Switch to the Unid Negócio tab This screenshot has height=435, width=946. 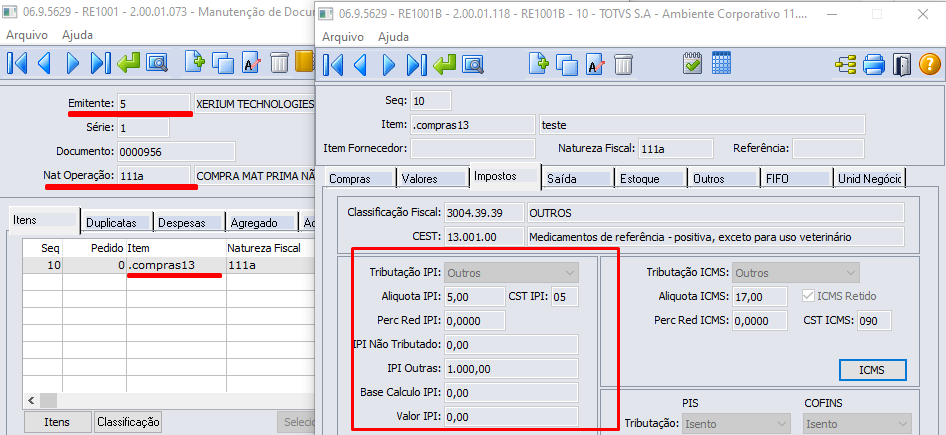pos(869,179)
